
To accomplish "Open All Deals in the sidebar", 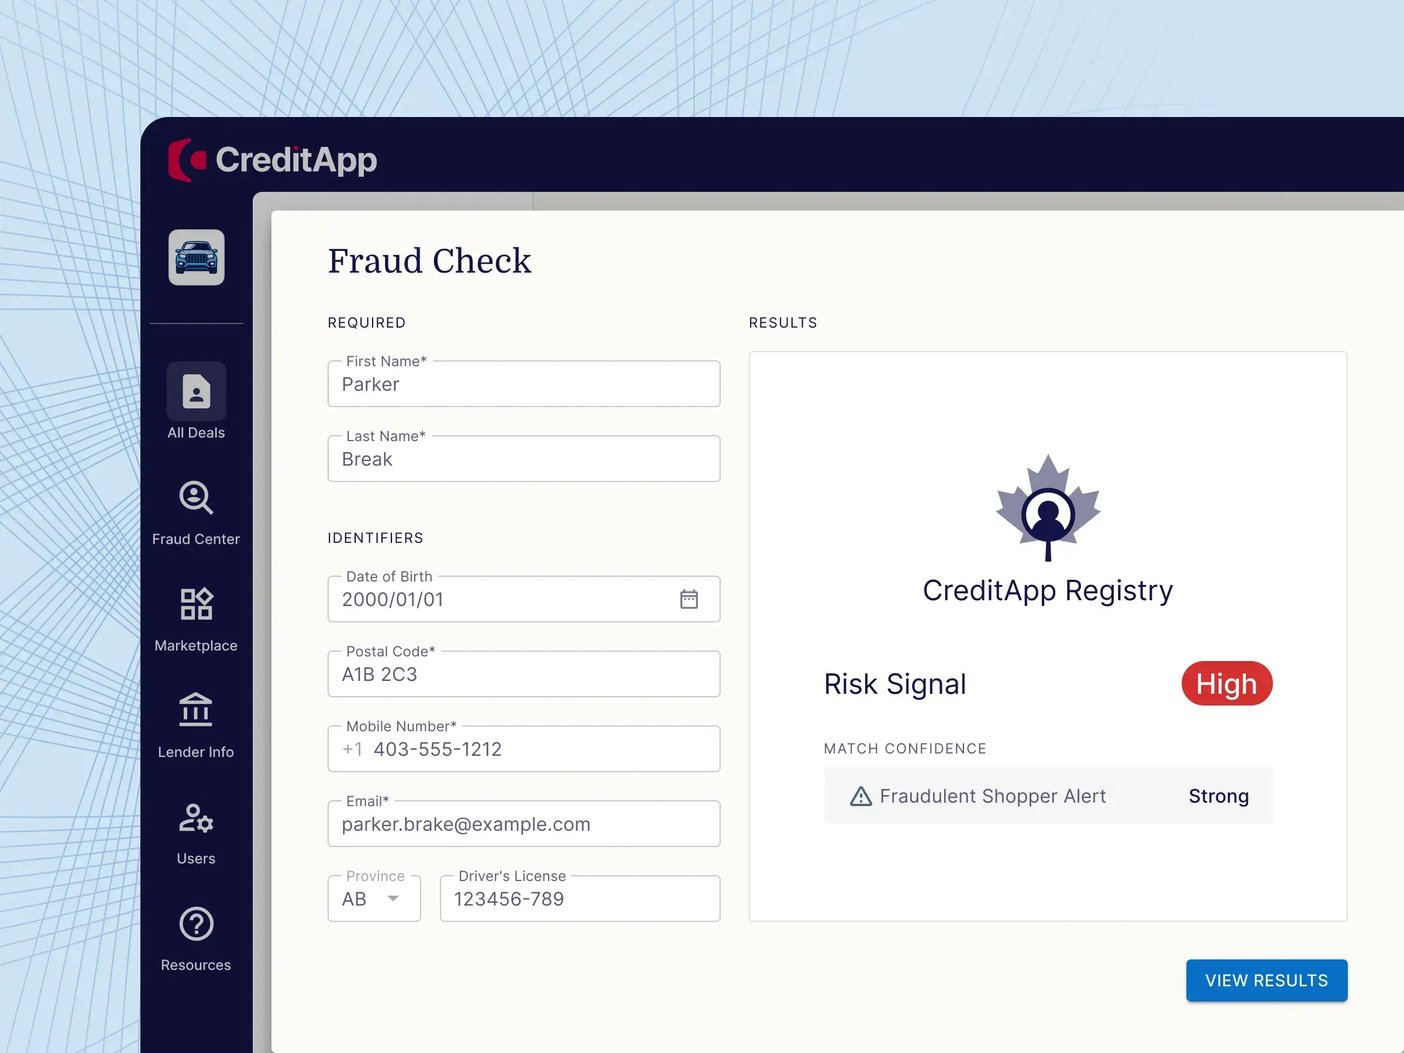I will click(x=196, y=402).
